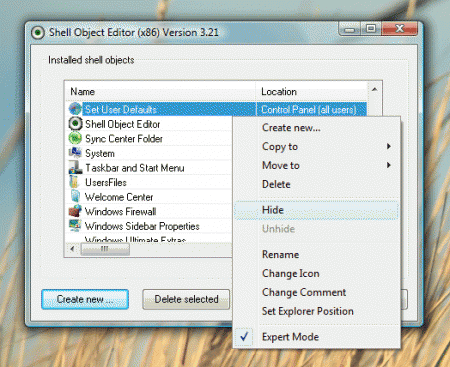Toggle the Expert Mode checkmark
This screenshot has width=450, height=367.
click(x=244, y=337)
